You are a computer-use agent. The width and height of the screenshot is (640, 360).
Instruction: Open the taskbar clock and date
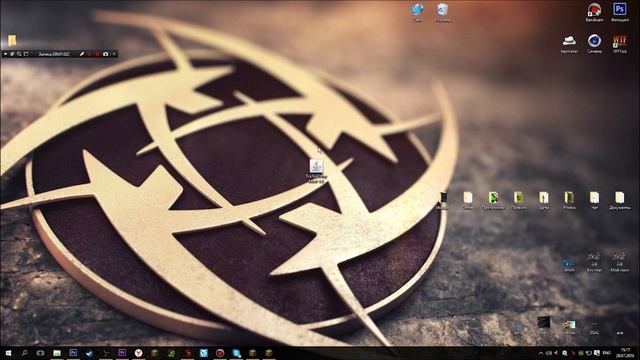[624, 353]
